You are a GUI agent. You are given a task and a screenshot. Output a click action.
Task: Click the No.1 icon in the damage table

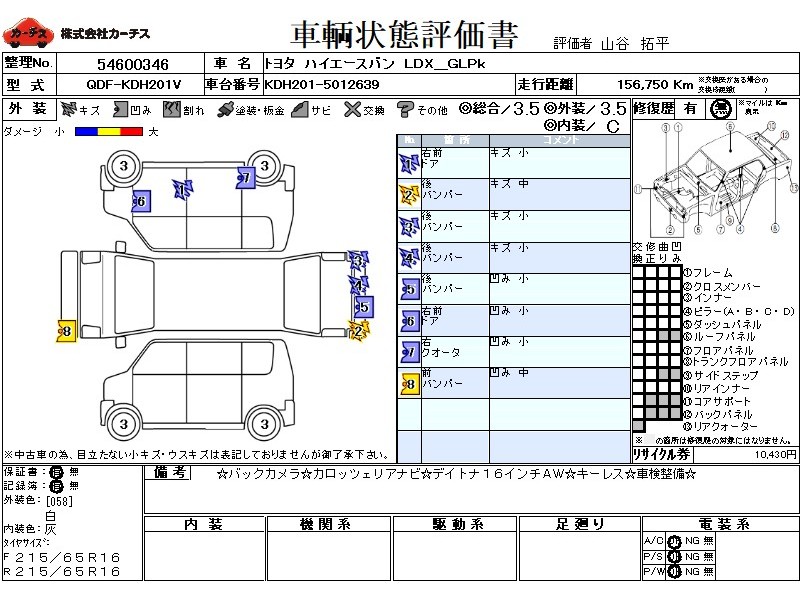click(409, 164)
